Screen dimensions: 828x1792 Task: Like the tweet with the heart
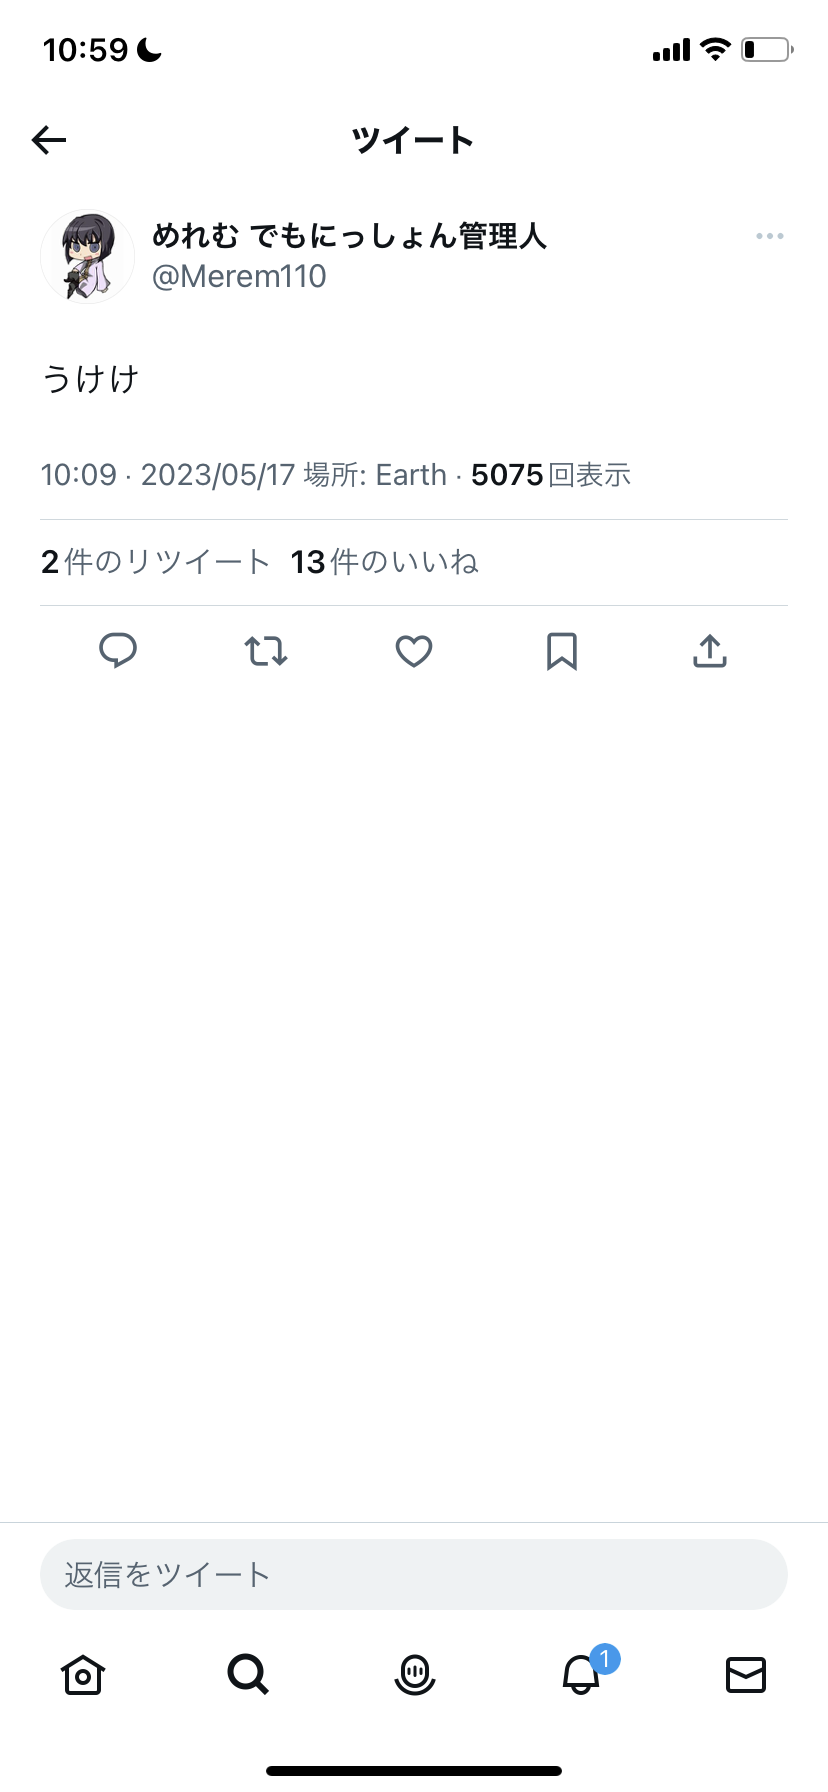click(414, 651)
